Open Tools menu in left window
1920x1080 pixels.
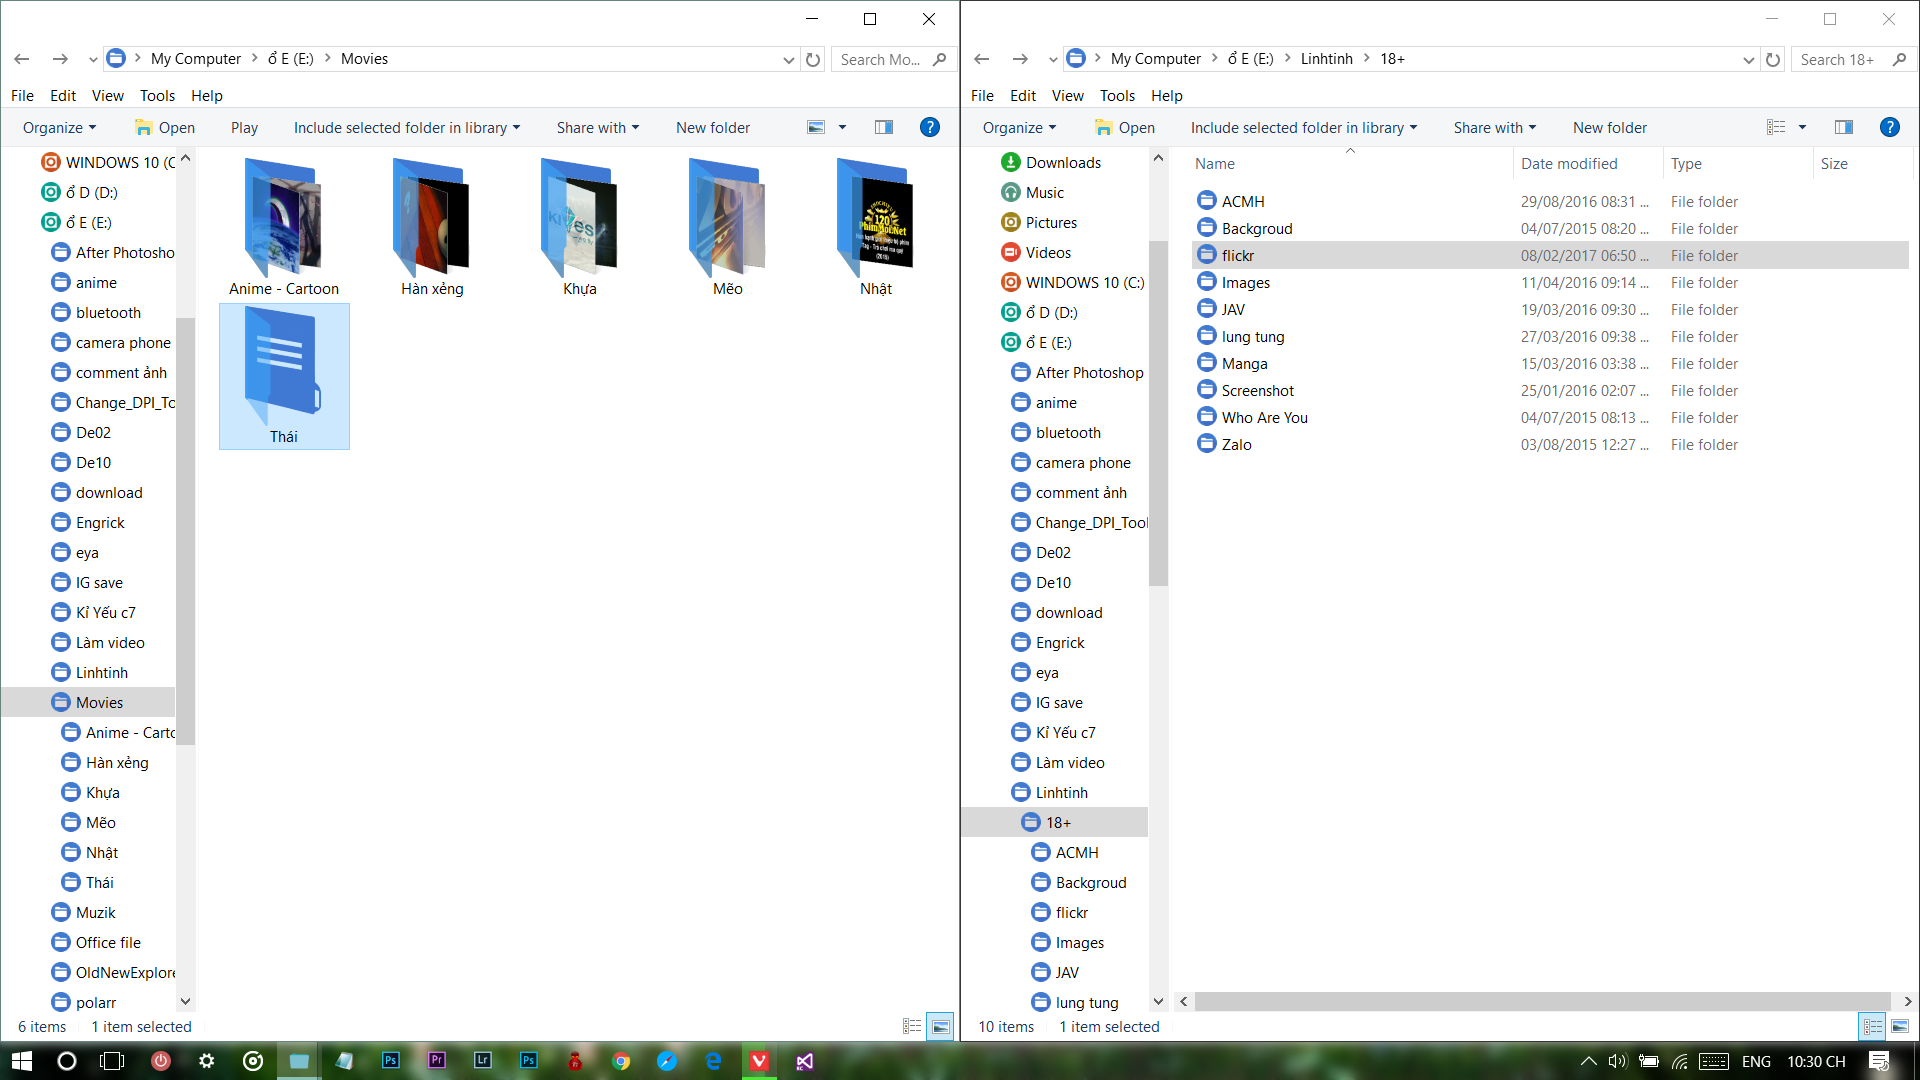click(157, 95)
